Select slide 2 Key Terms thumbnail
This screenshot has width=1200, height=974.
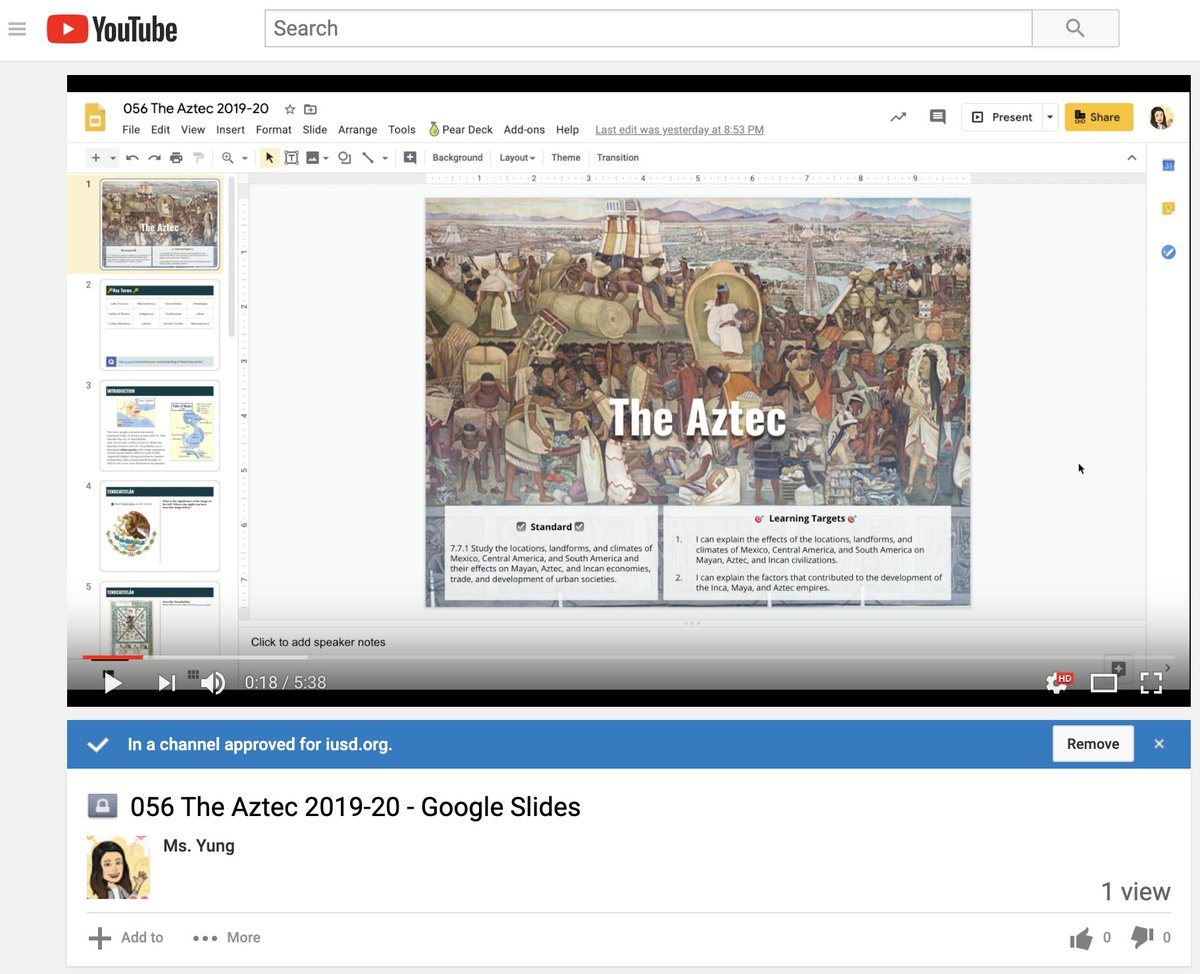click(160, 325)
